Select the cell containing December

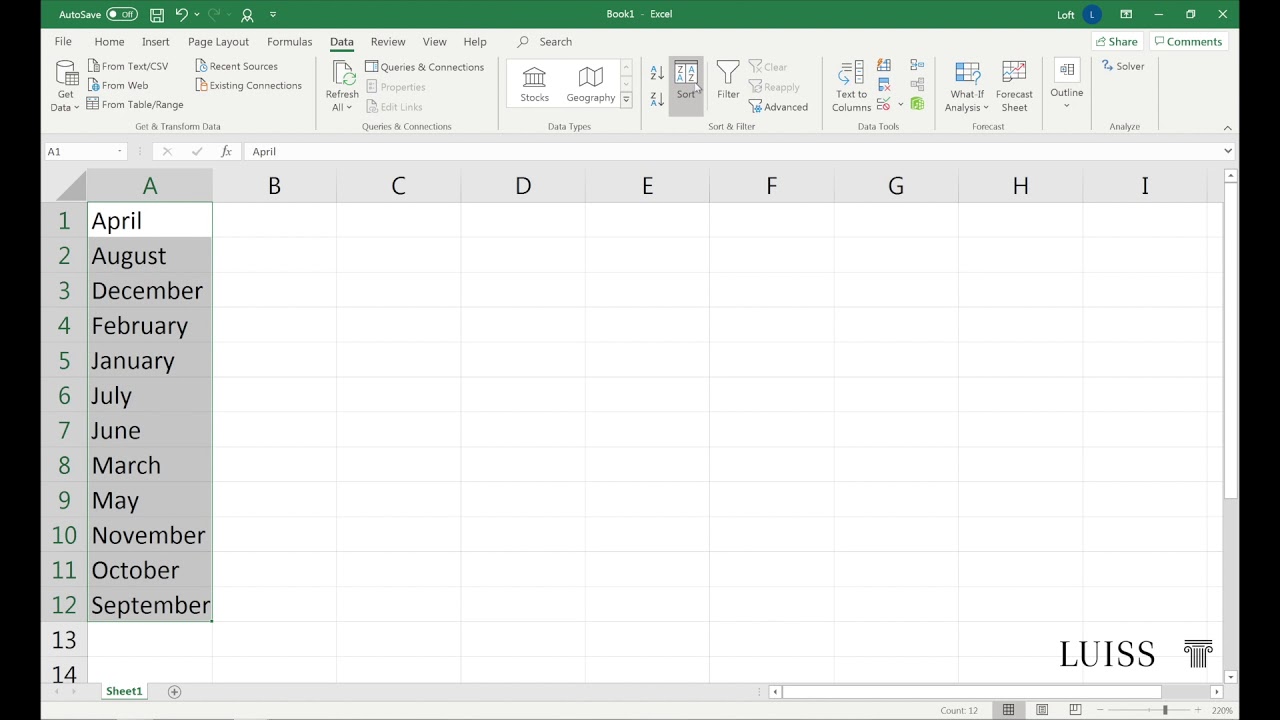[150, 291]
